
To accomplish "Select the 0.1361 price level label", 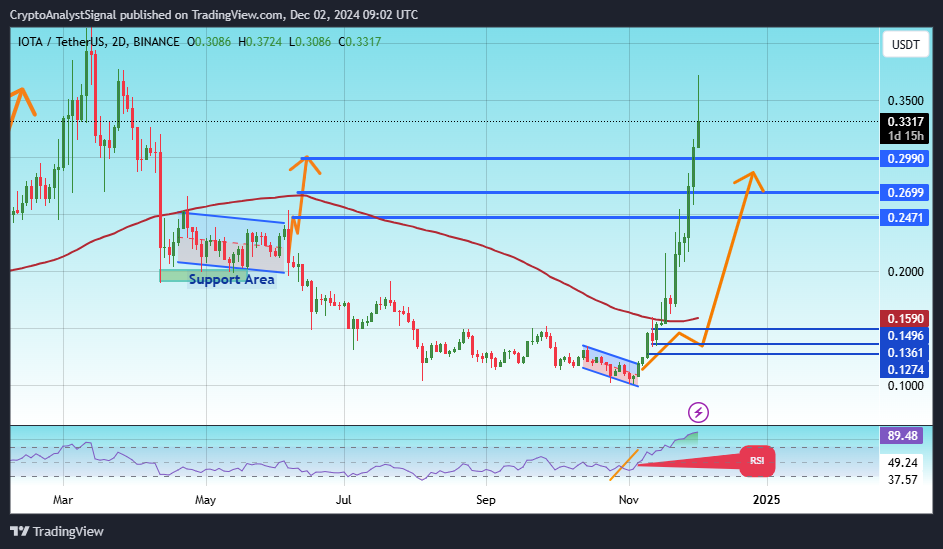I will (x=905, y=352).
